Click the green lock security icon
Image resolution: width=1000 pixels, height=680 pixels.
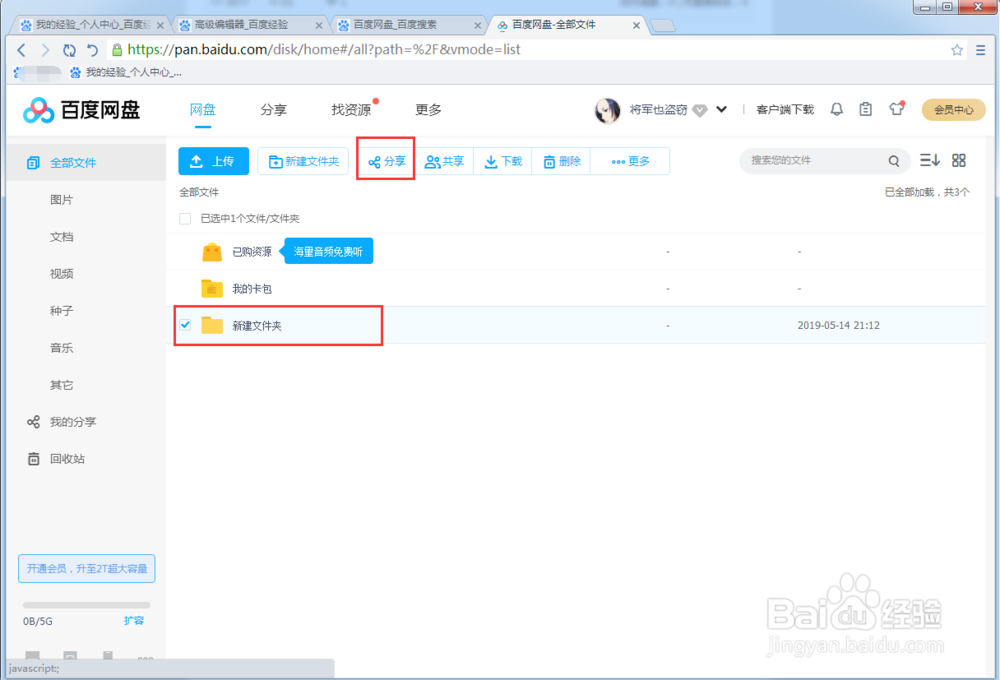(117, 50)
